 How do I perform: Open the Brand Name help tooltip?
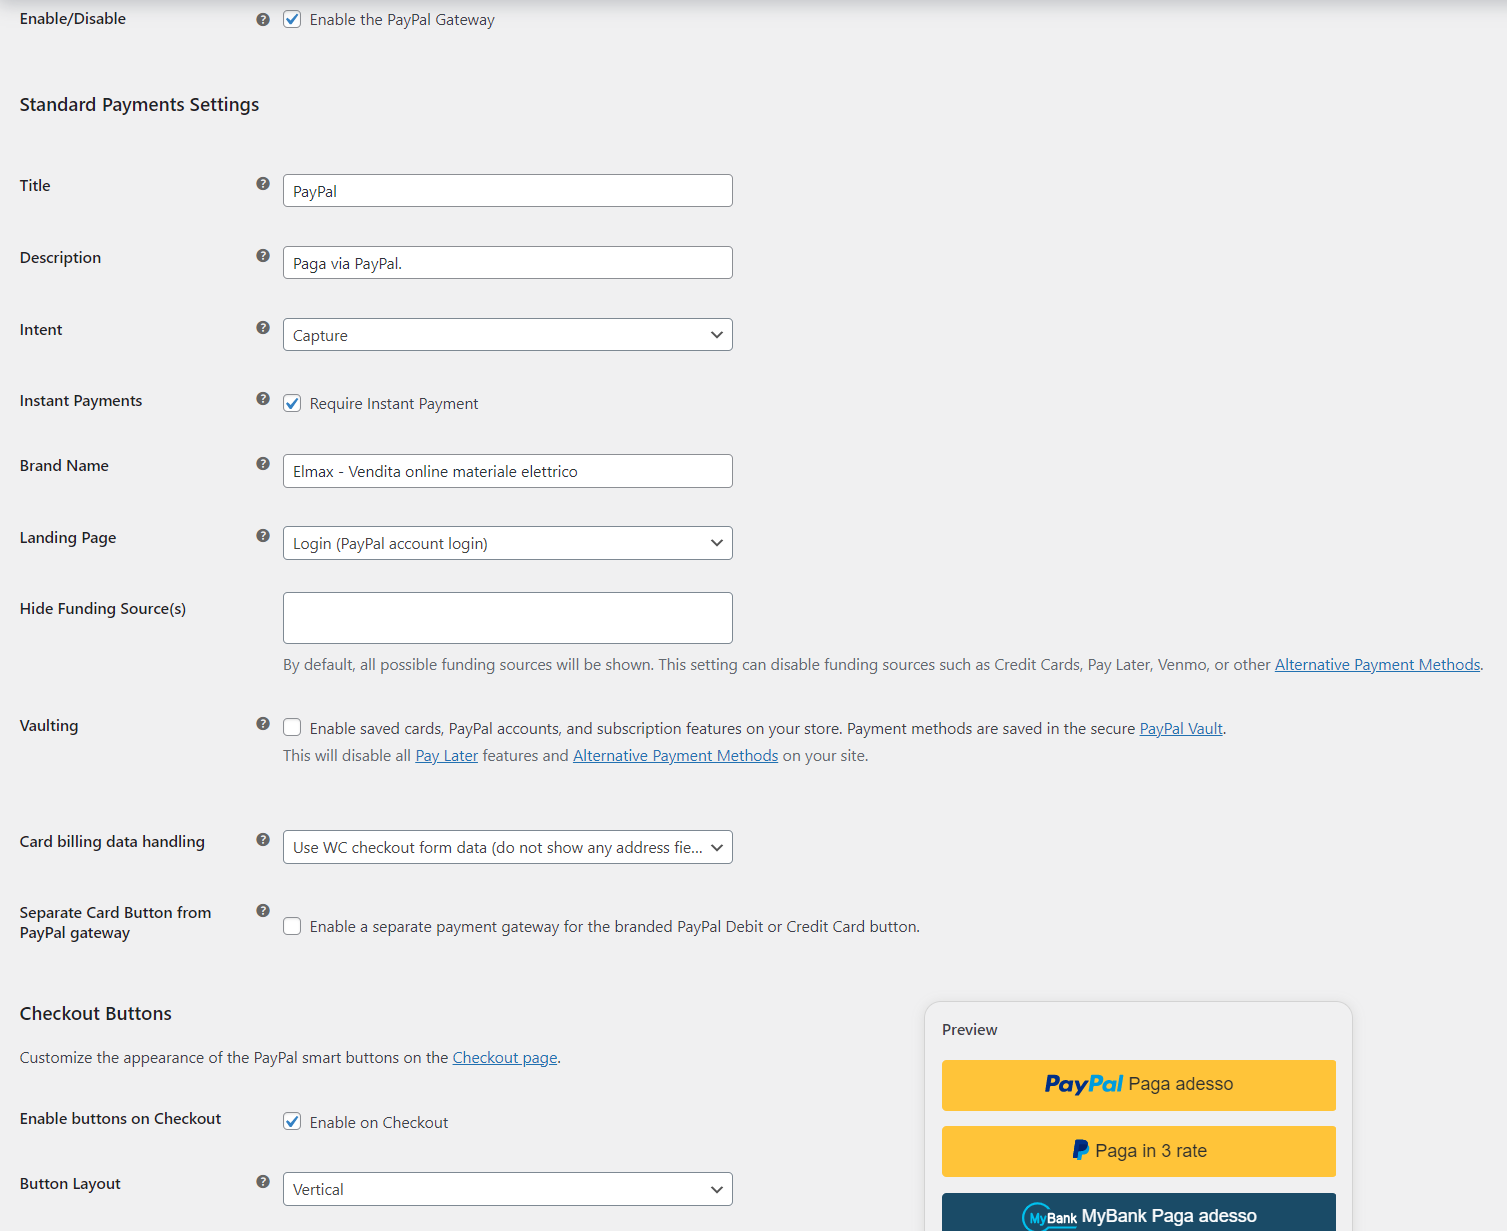(263, 464)
